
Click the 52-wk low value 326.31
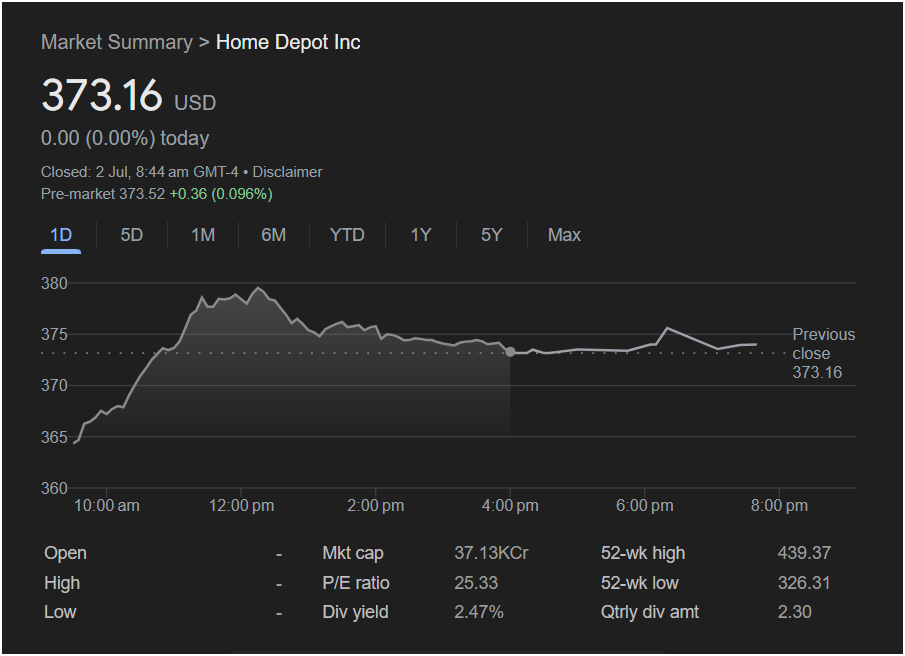tap(803, 583)
